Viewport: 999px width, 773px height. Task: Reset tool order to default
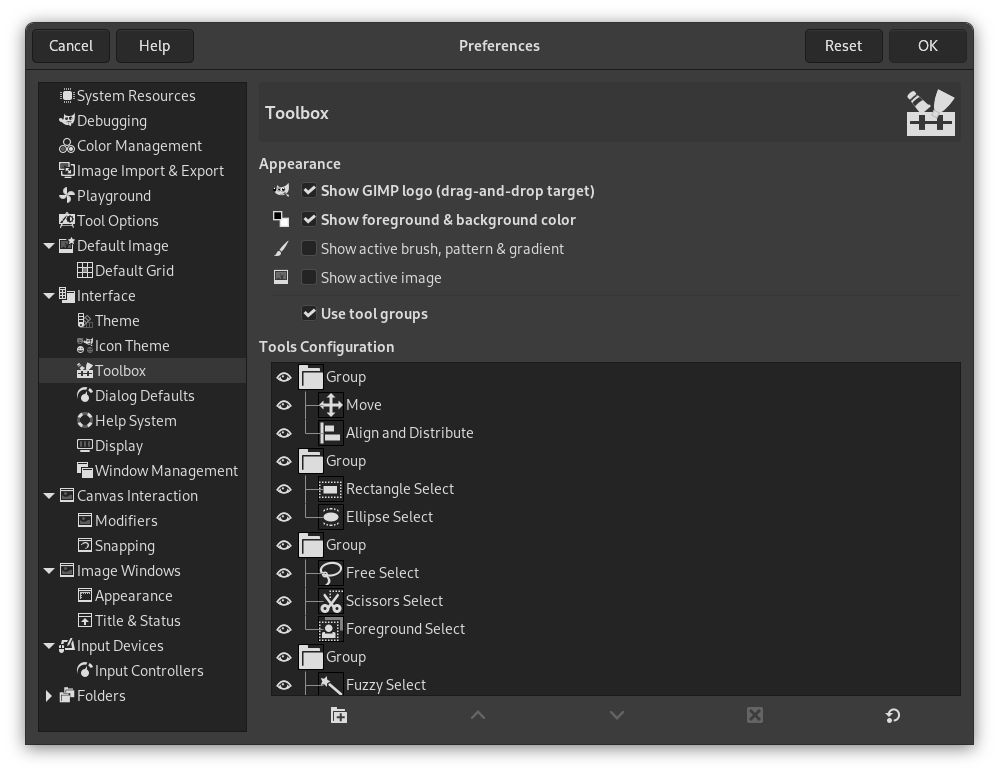(891, 715)
